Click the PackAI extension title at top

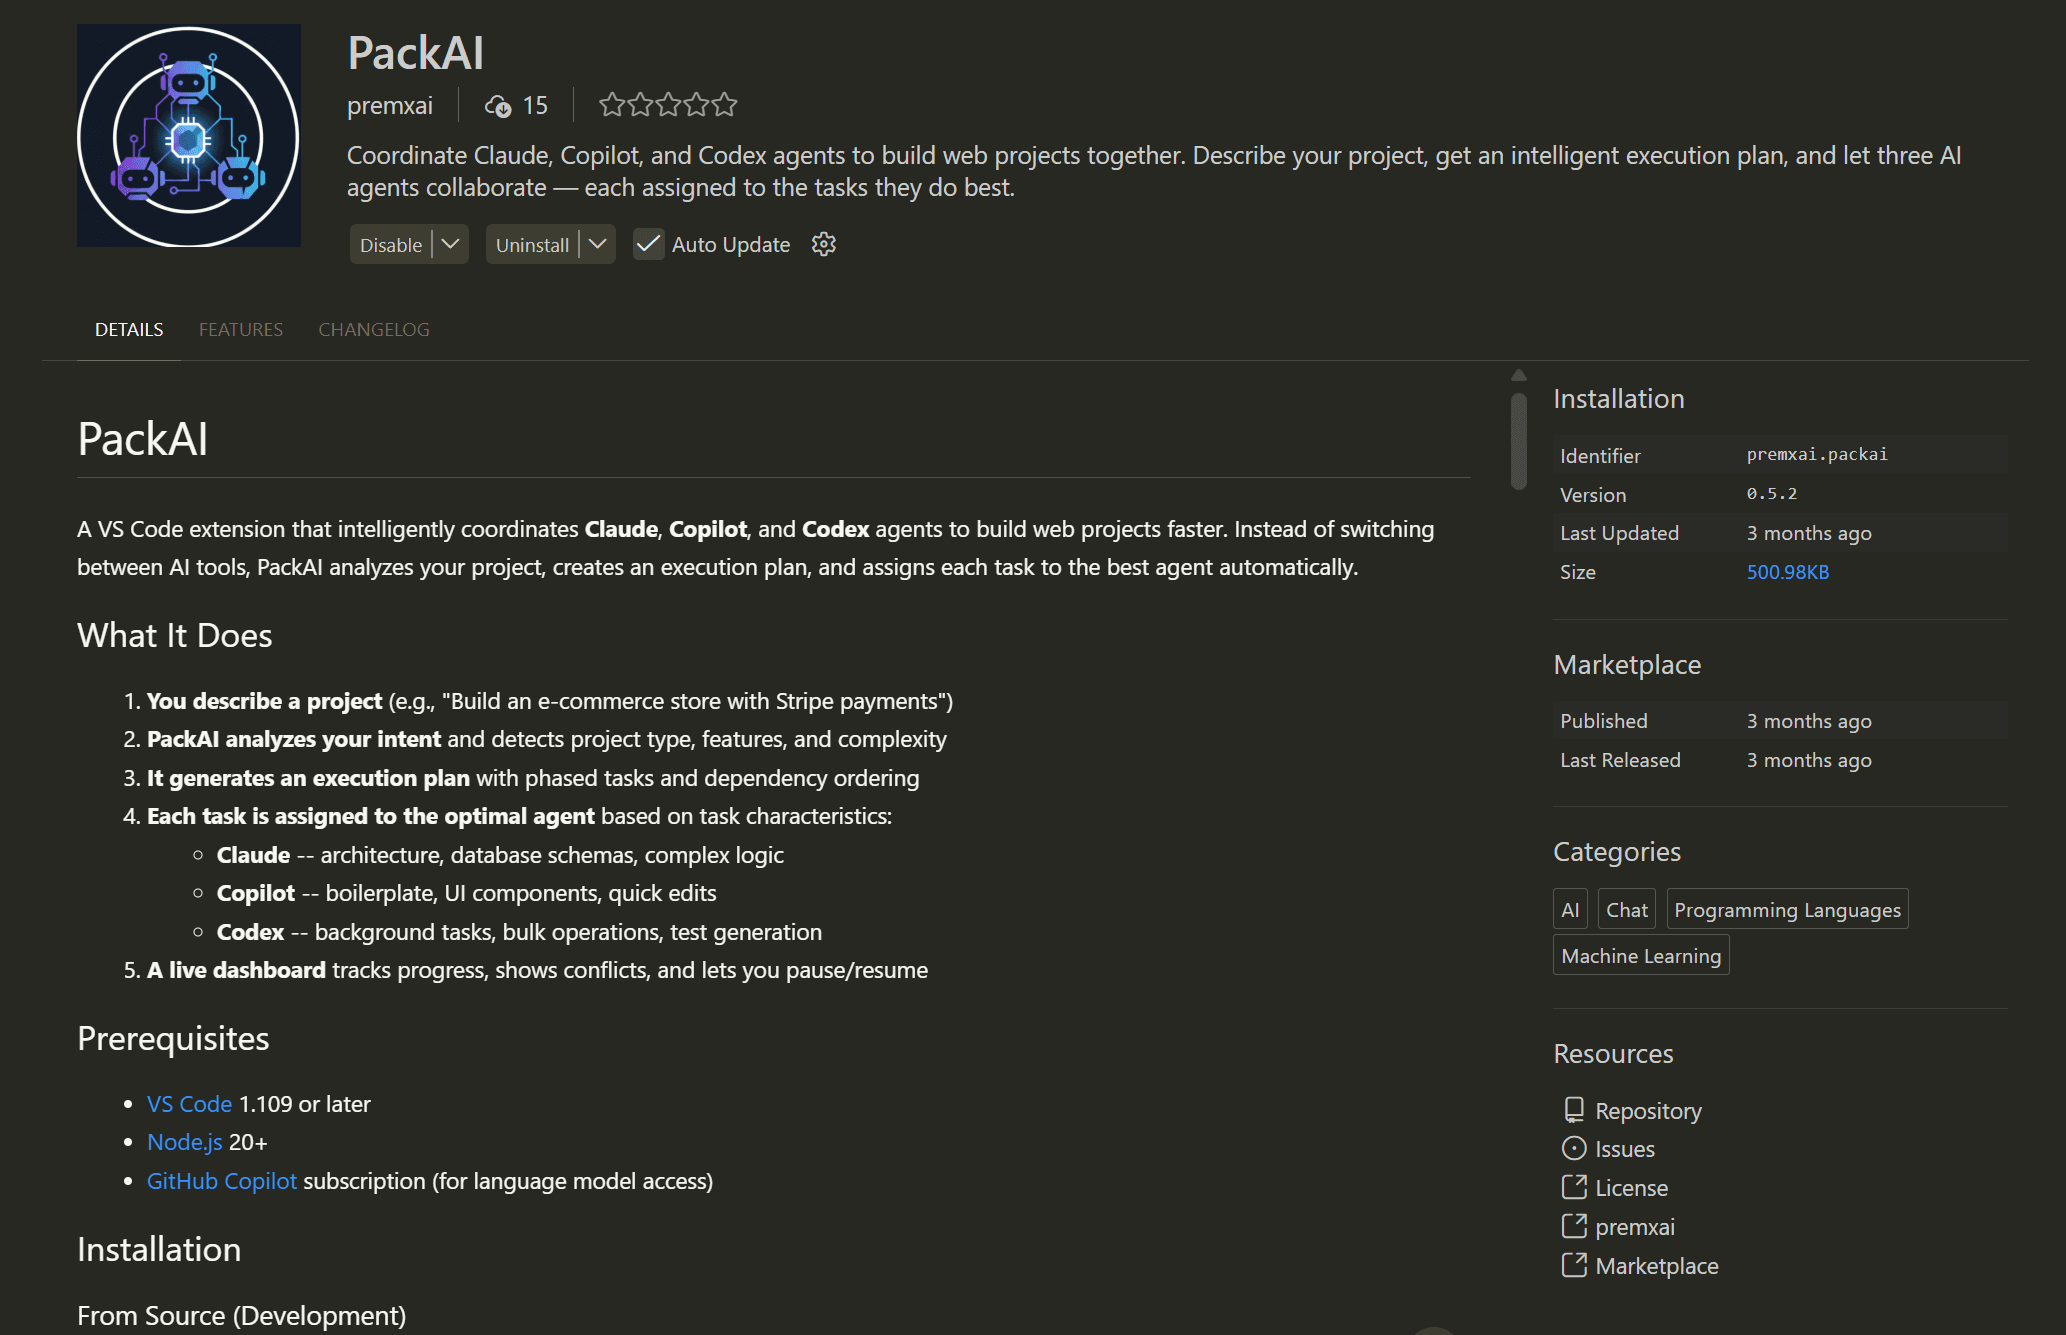pyautogui.click(x=416, y=53)
